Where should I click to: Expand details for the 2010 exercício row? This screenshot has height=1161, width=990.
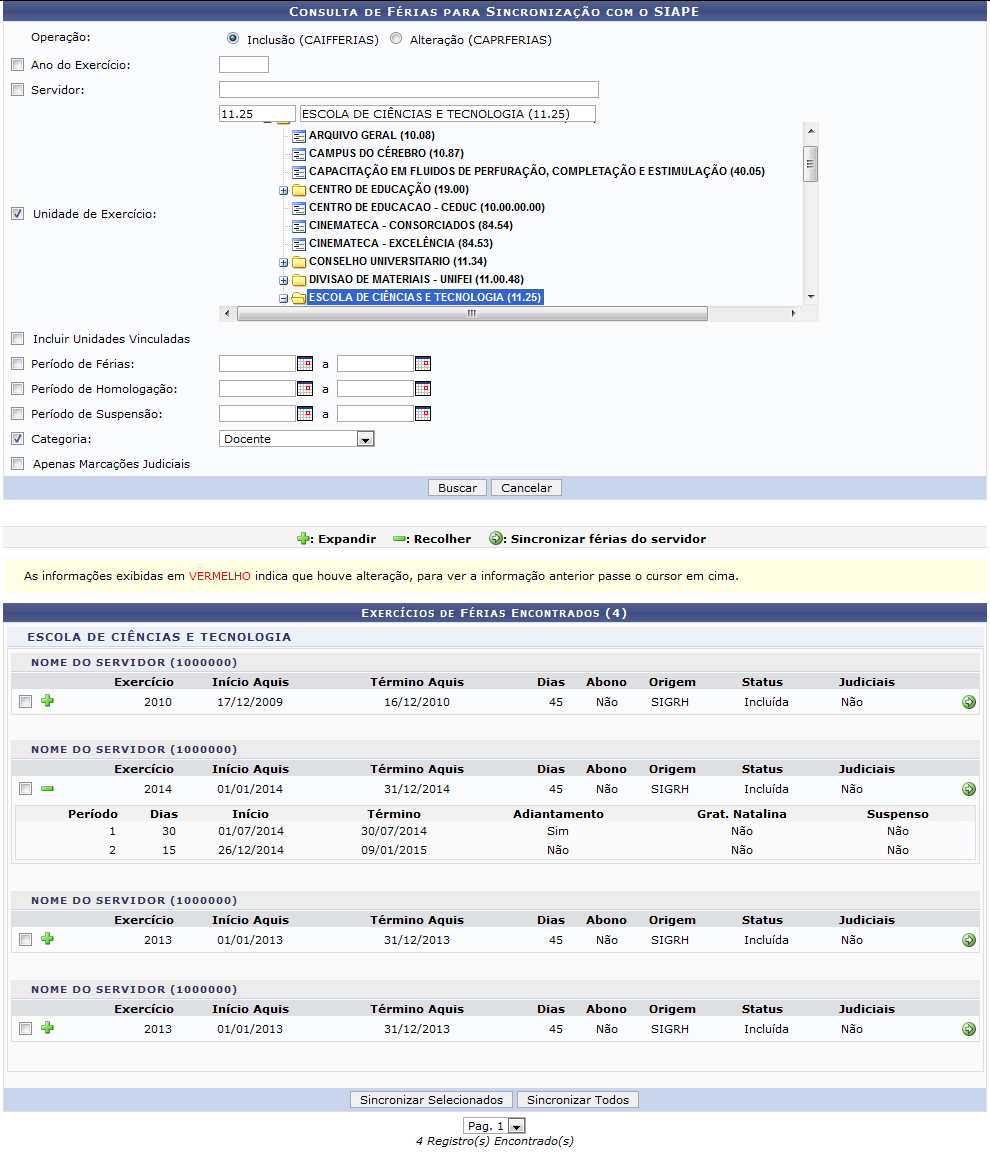pos(47,702)
